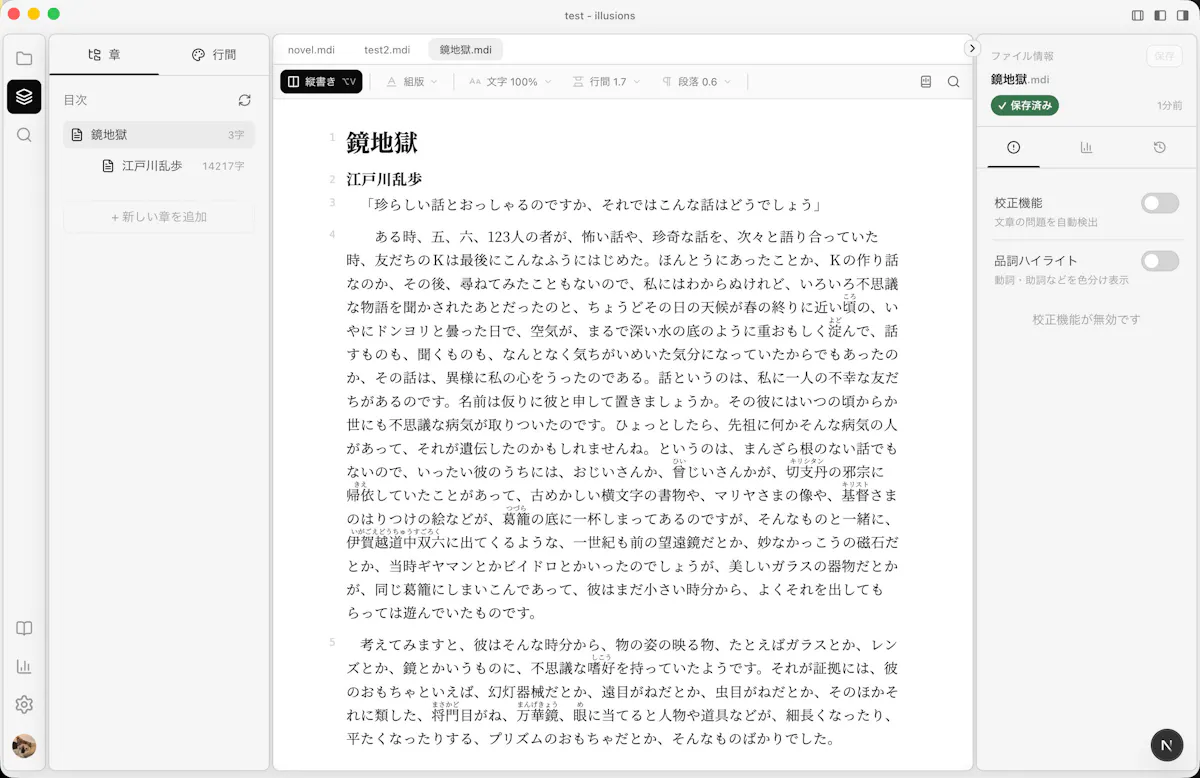Open the bar chart tab in file panel
The height and width of the screenshot is (778, 1200).
point(1086,147)
